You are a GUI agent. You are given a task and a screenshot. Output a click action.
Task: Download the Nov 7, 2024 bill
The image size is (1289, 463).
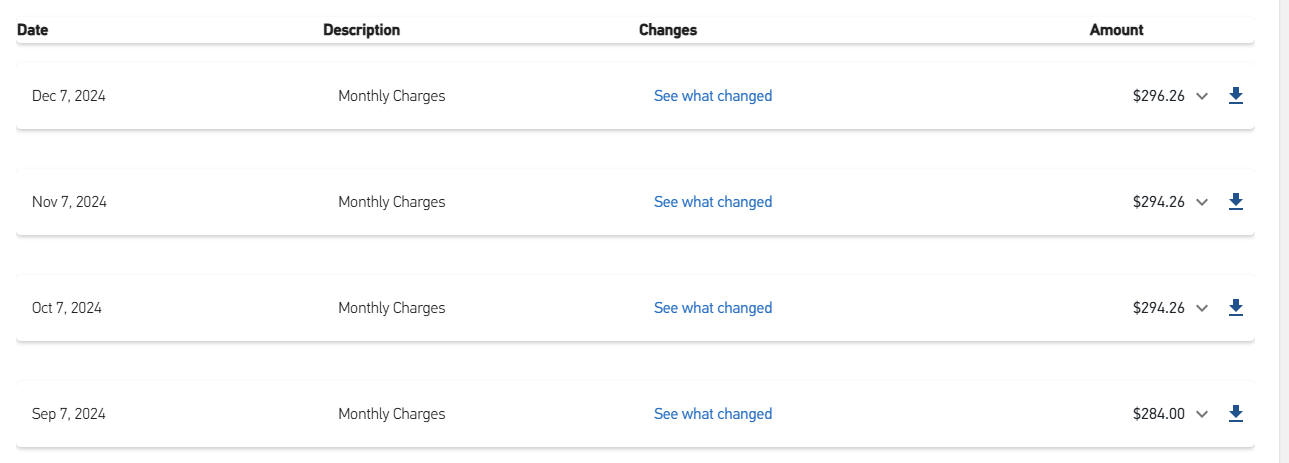click(x=1235, y=202)
